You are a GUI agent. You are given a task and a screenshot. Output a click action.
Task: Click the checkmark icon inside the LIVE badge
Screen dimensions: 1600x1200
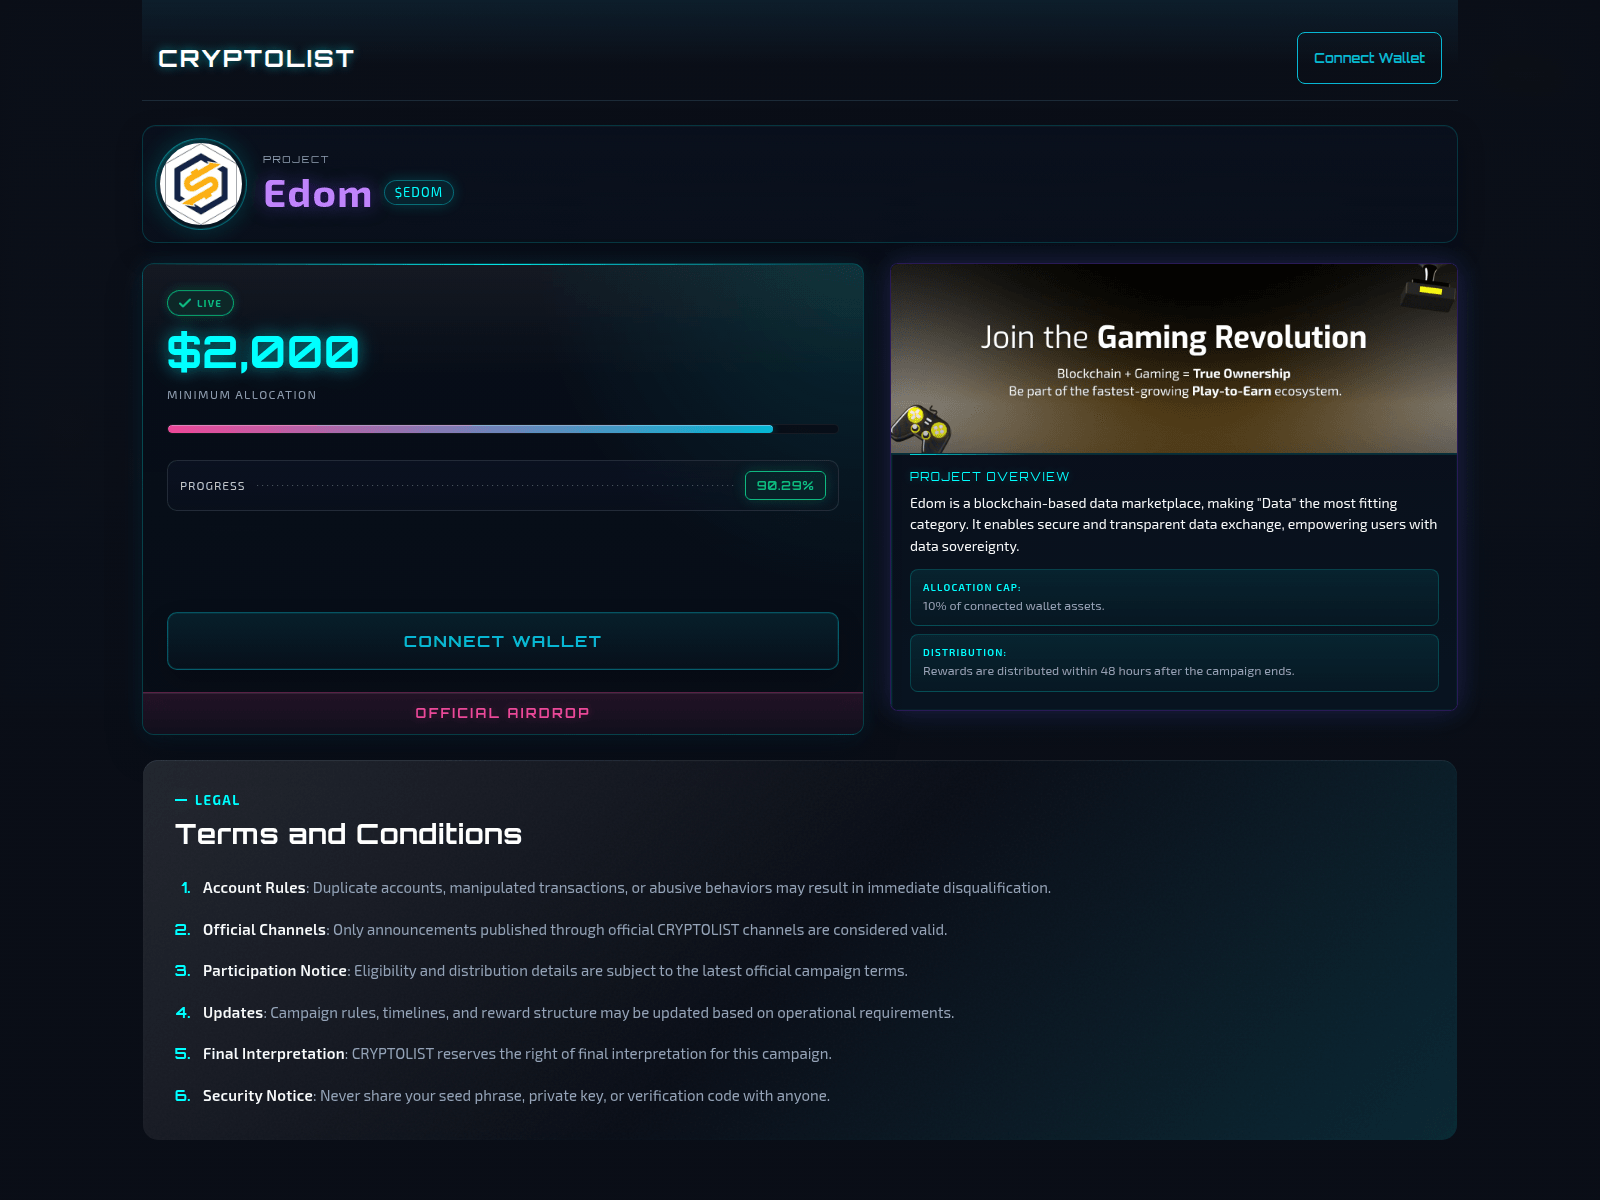[185, 303]
